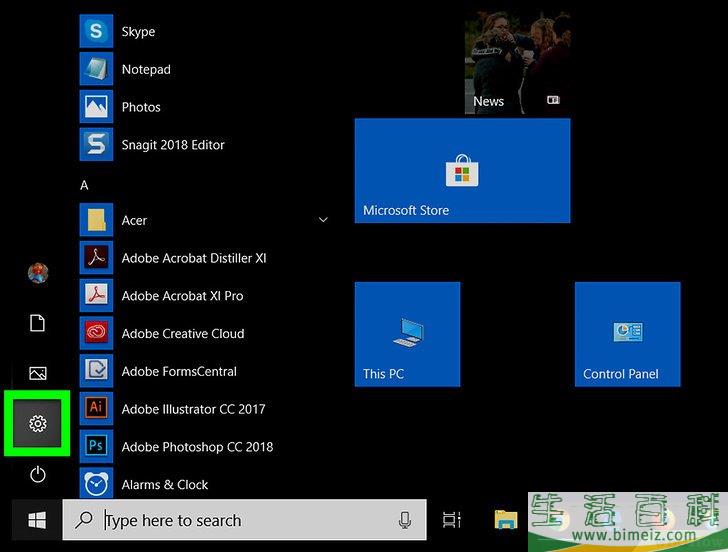Select Adobe Creative Cloud label
Image resolution: width=728 pixels, height=552 pixels.
coord(183,333)
